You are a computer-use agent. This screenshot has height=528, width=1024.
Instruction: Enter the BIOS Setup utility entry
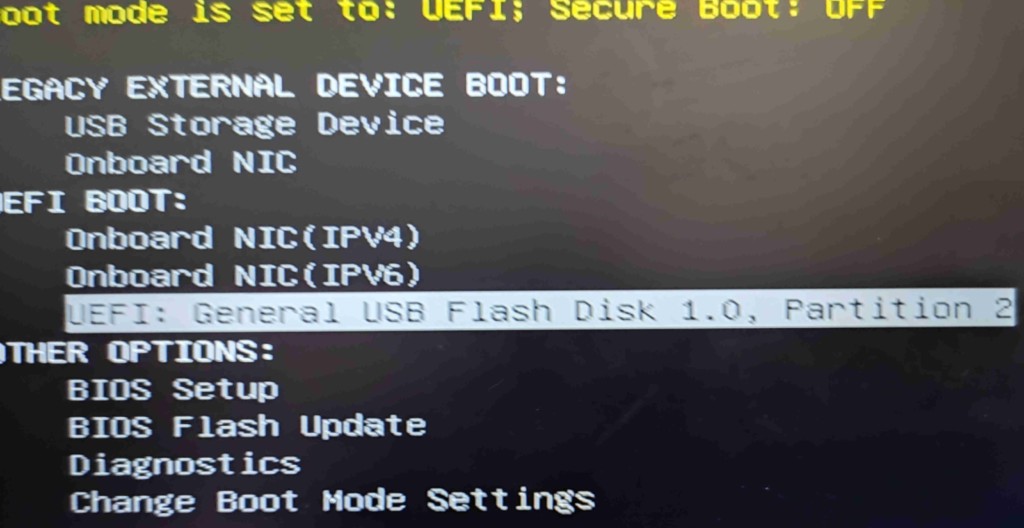tap(173, 390)
